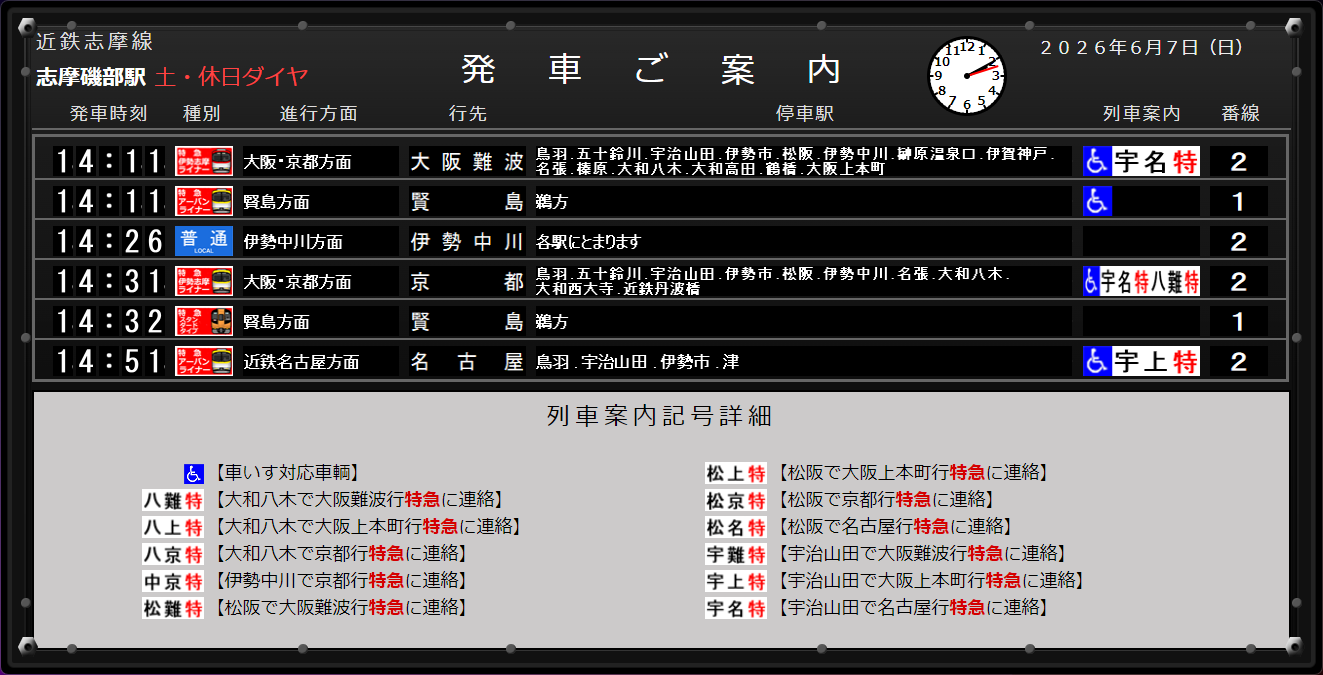Image resolution: width=1323 pixels, height=675 pixels.
Task: Click the wheelchair icon in the 14:51 名古屋 row
Action: pyautogui.click(x=1098, y=361)
